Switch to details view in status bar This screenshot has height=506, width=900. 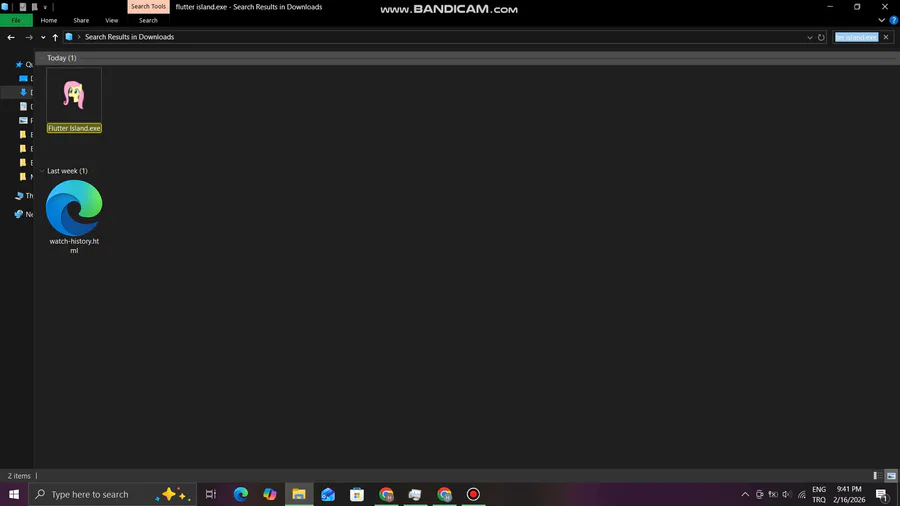point(877,476)
